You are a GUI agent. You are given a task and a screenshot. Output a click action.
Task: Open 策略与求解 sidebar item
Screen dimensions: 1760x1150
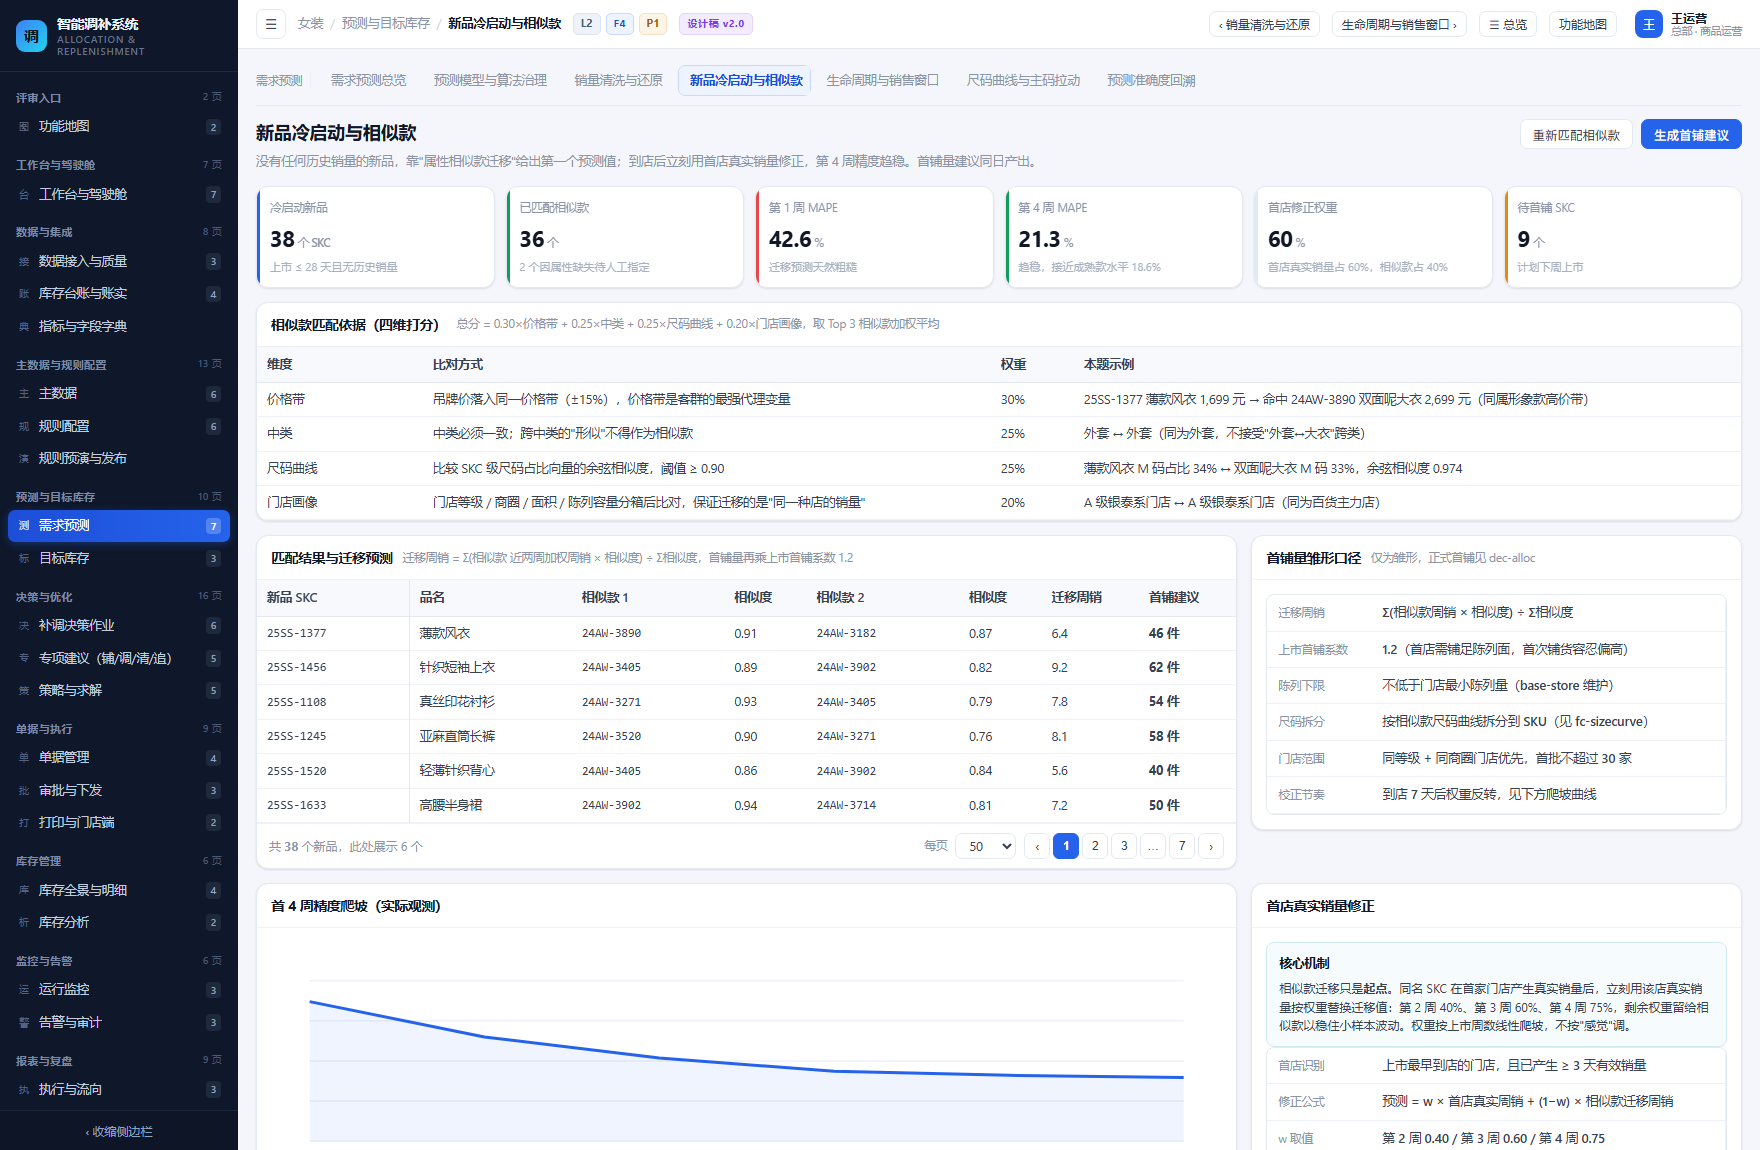click(x=119, y=691)
